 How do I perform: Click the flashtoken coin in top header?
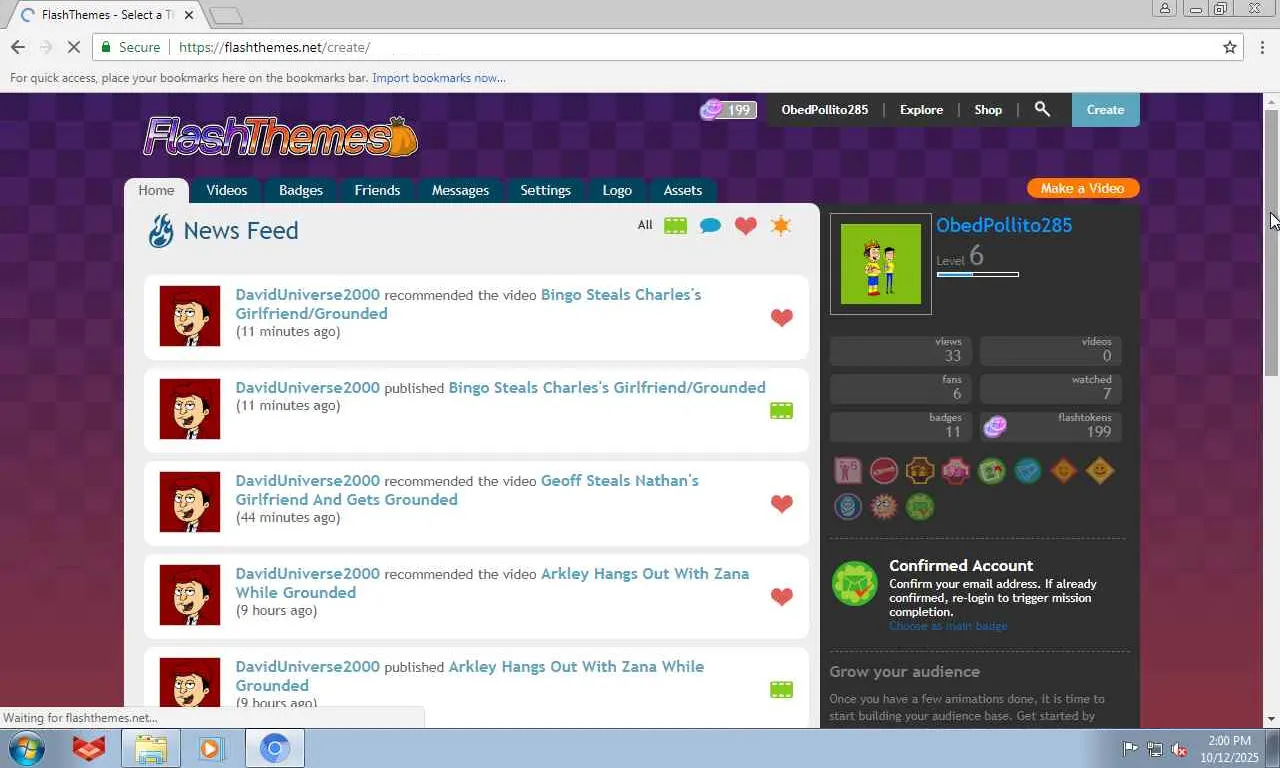click(x=711, y=109)
